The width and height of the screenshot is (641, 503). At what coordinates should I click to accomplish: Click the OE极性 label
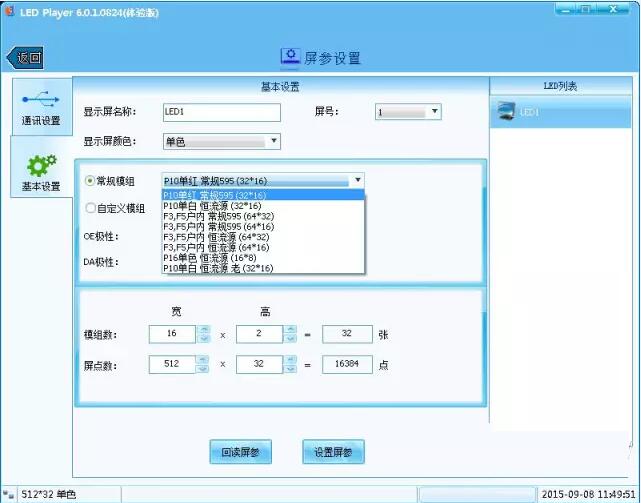[x=101, y=236]
